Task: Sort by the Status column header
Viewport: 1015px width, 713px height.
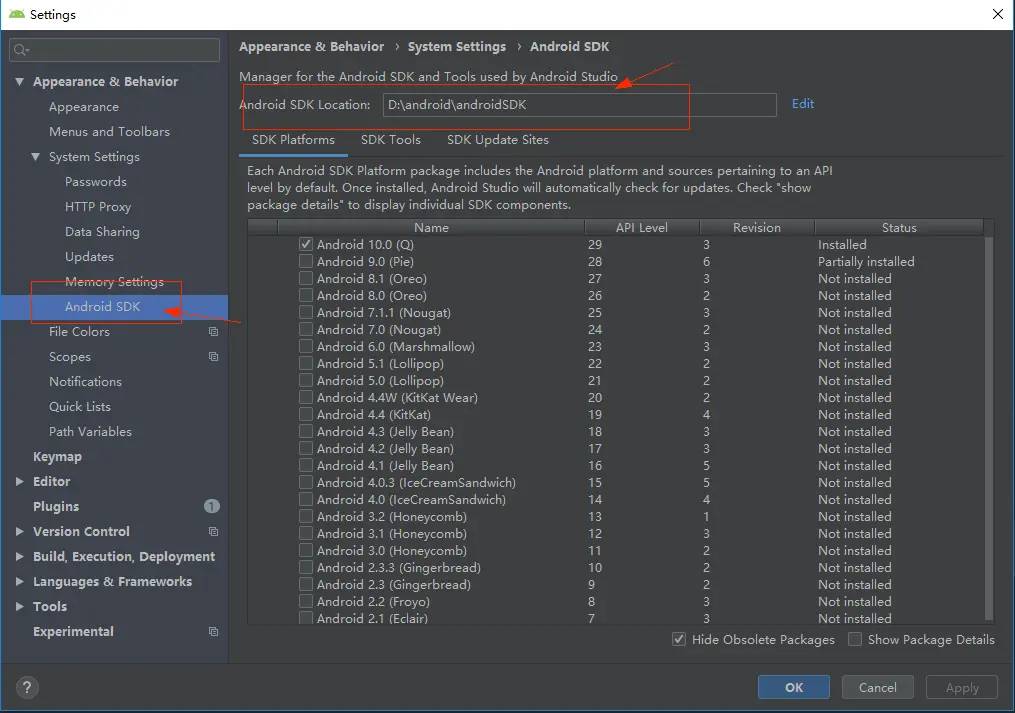Action: click(899, 227)
